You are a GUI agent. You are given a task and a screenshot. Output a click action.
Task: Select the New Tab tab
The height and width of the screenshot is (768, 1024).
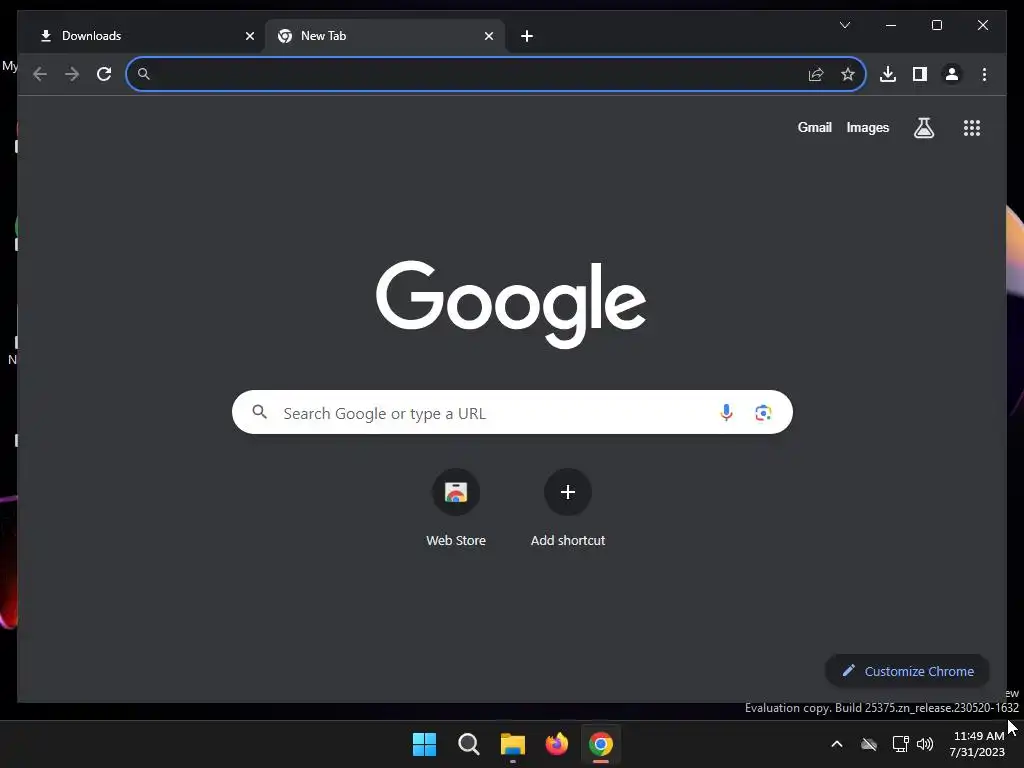(385, 37)
